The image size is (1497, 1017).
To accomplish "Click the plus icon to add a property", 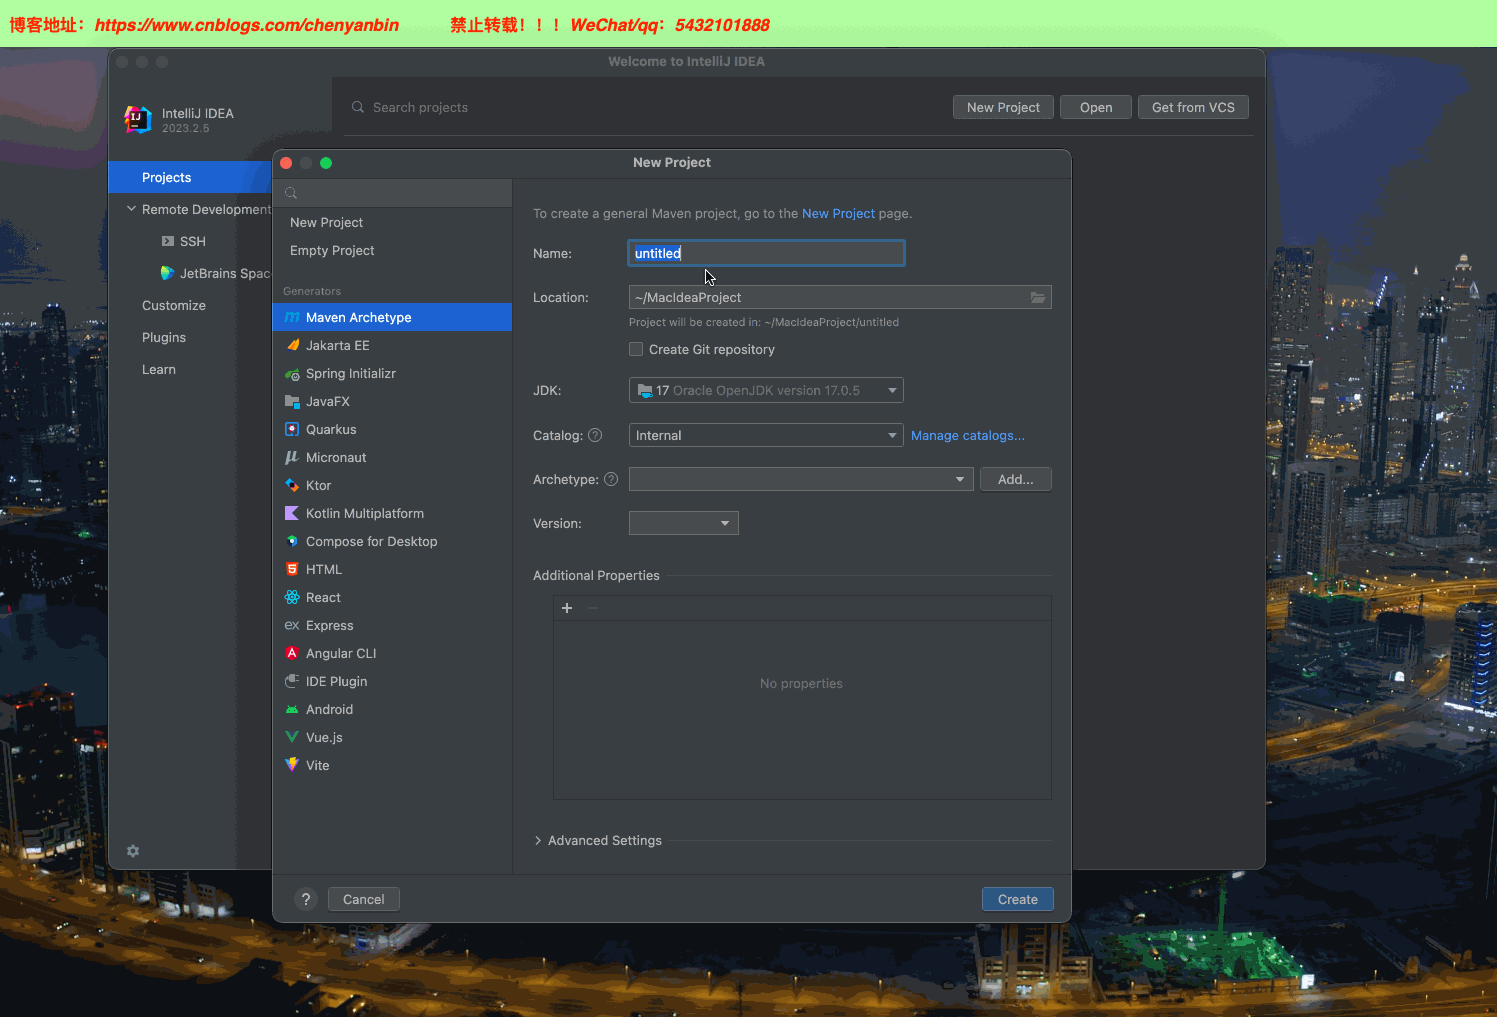I will click(x=567, y=608).
